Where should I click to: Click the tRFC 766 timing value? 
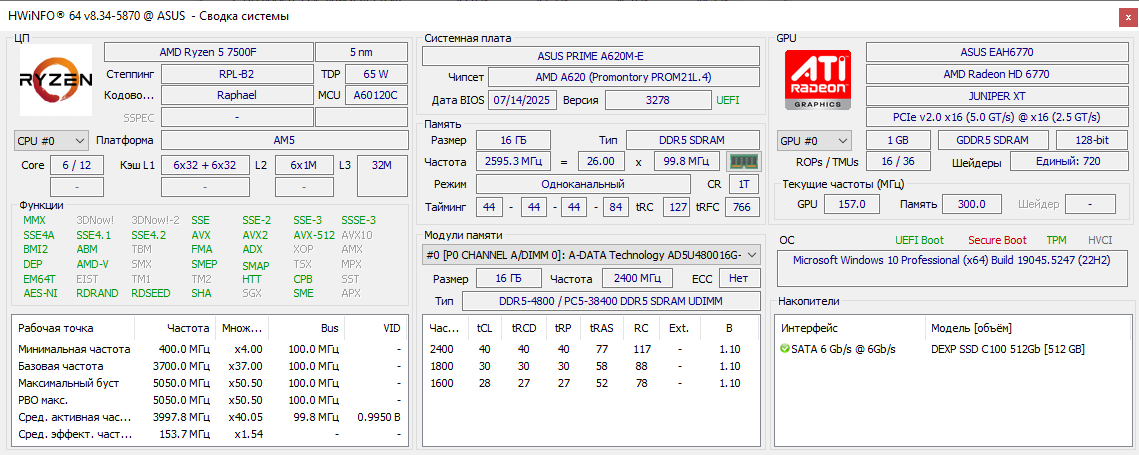(x=742, y=207)
